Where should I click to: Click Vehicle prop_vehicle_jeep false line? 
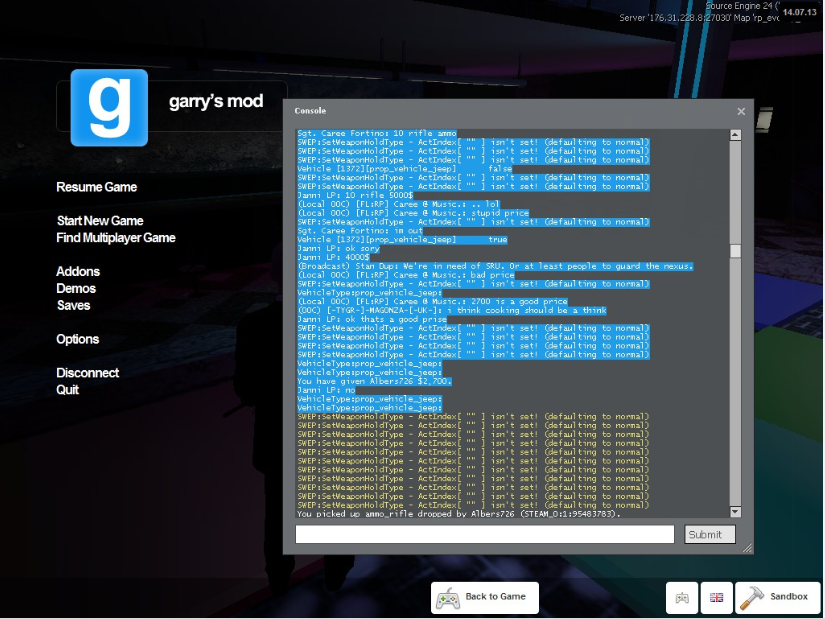pos(405,169)
